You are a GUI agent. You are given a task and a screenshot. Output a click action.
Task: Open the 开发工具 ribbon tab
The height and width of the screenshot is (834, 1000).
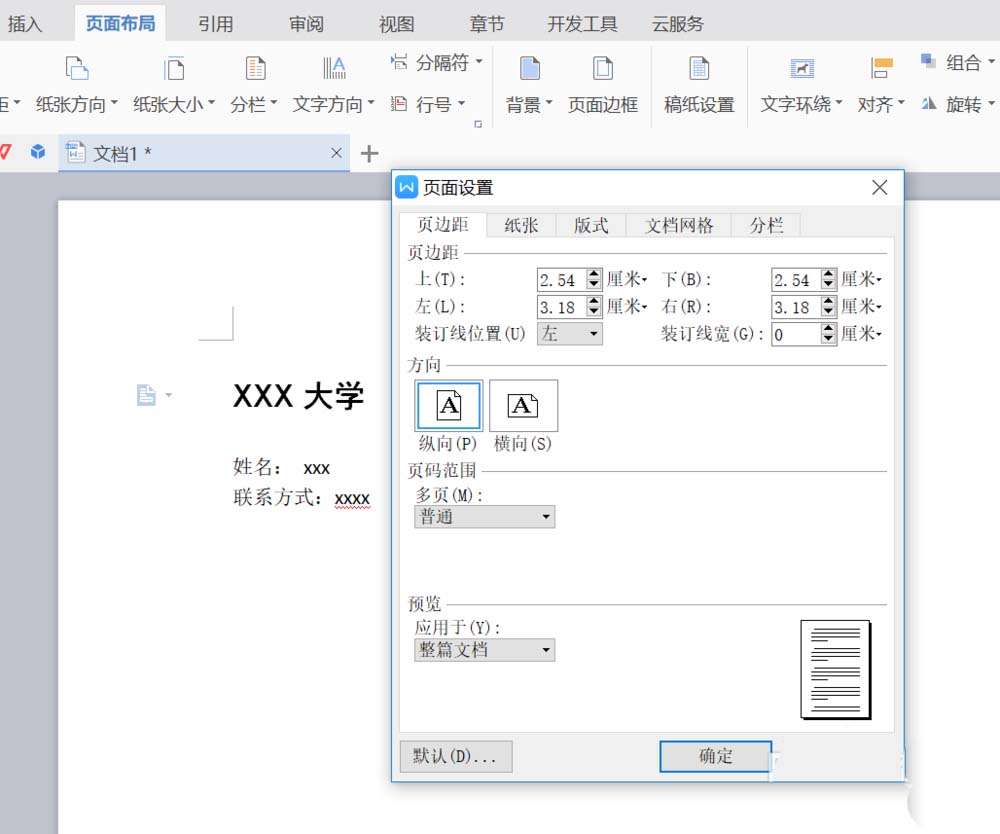pyautogui.click(x=582, y=24)
